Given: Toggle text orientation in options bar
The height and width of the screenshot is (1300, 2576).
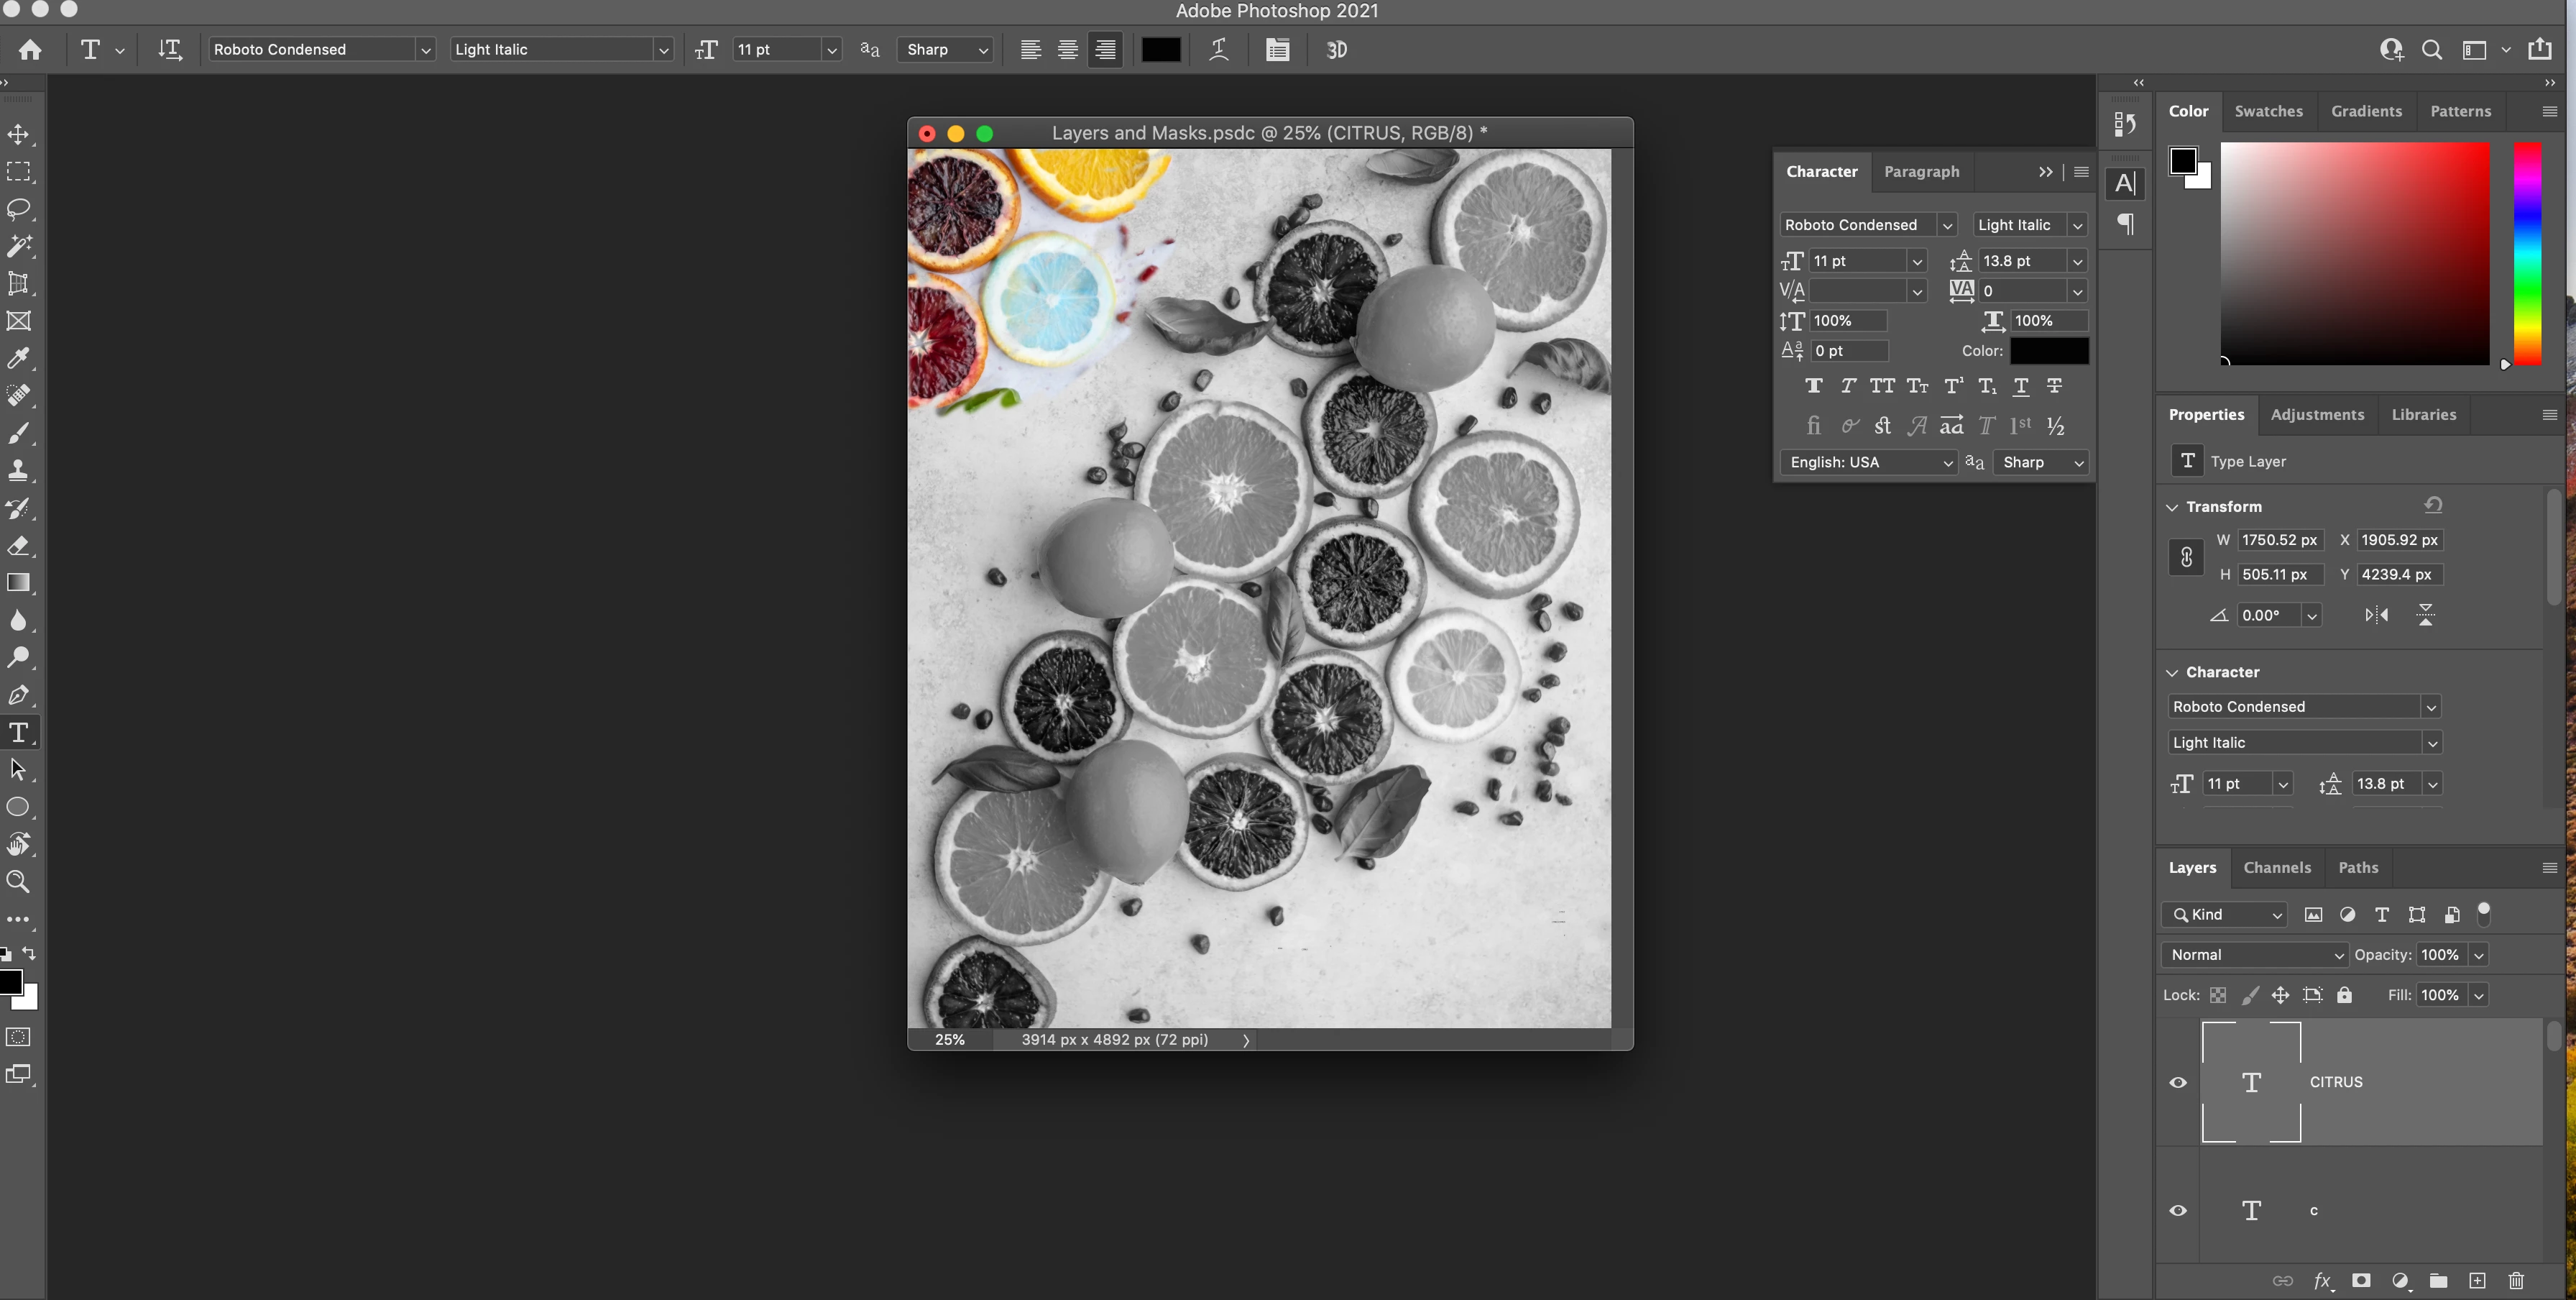Looking at the screenshot, I should [x=170, y=49].
